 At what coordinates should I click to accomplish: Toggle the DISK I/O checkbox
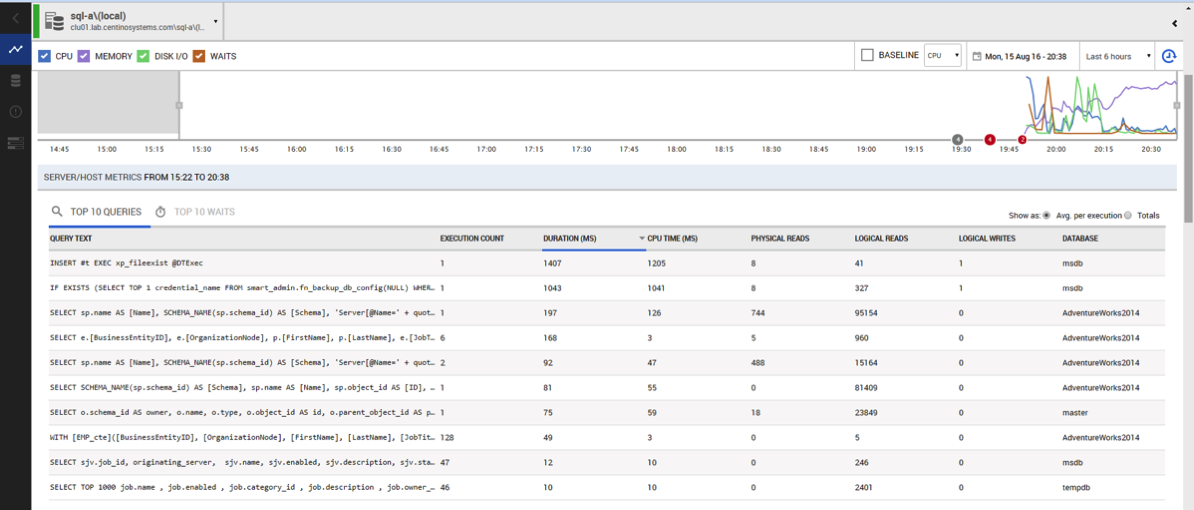click(142, 56)
